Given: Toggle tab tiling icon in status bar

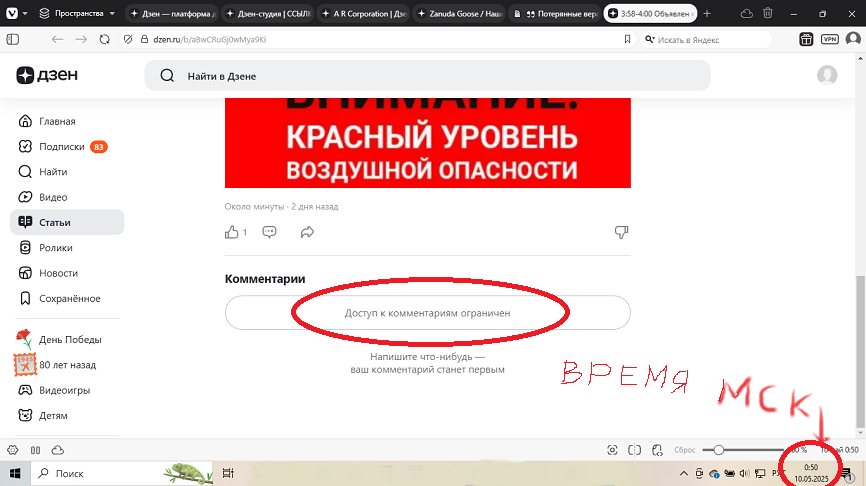Looking at the screenshot, I should [x=35, y=450].
